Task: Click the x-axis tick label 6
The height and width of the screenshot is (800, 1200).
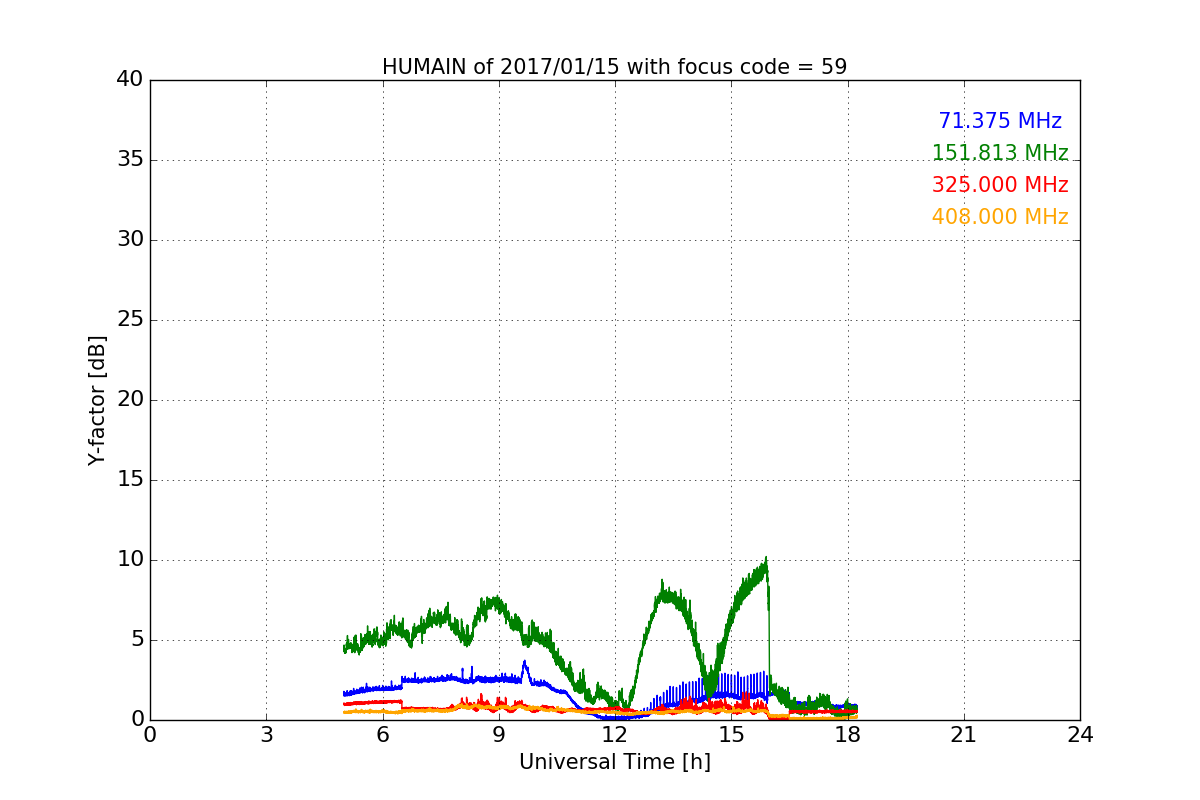Action: coord(382,735)
